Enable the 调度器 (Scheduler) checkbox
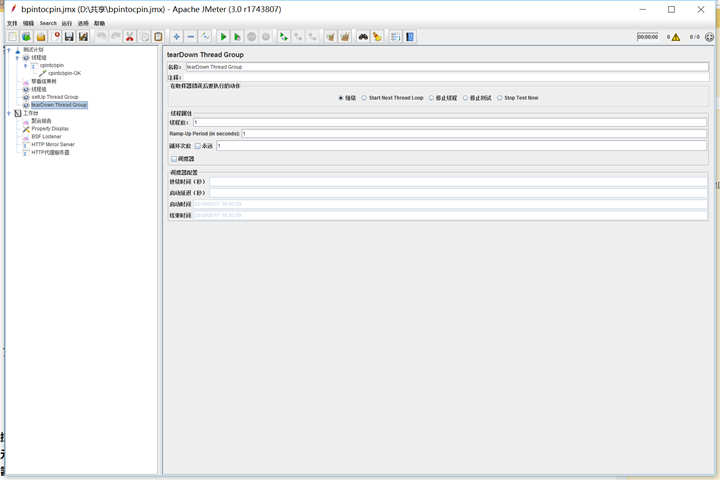720x480 pixels. (174, 159)
